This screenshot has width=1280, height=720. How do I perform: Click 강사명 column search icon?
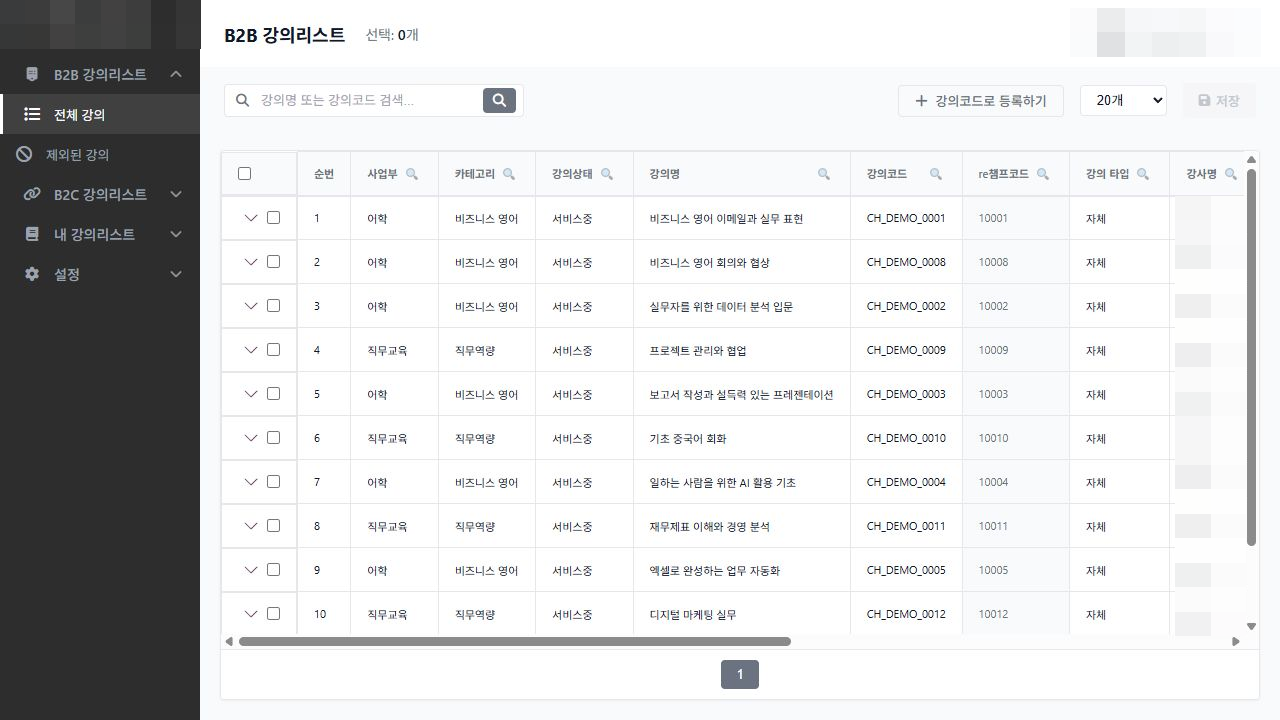point(1231,174)
